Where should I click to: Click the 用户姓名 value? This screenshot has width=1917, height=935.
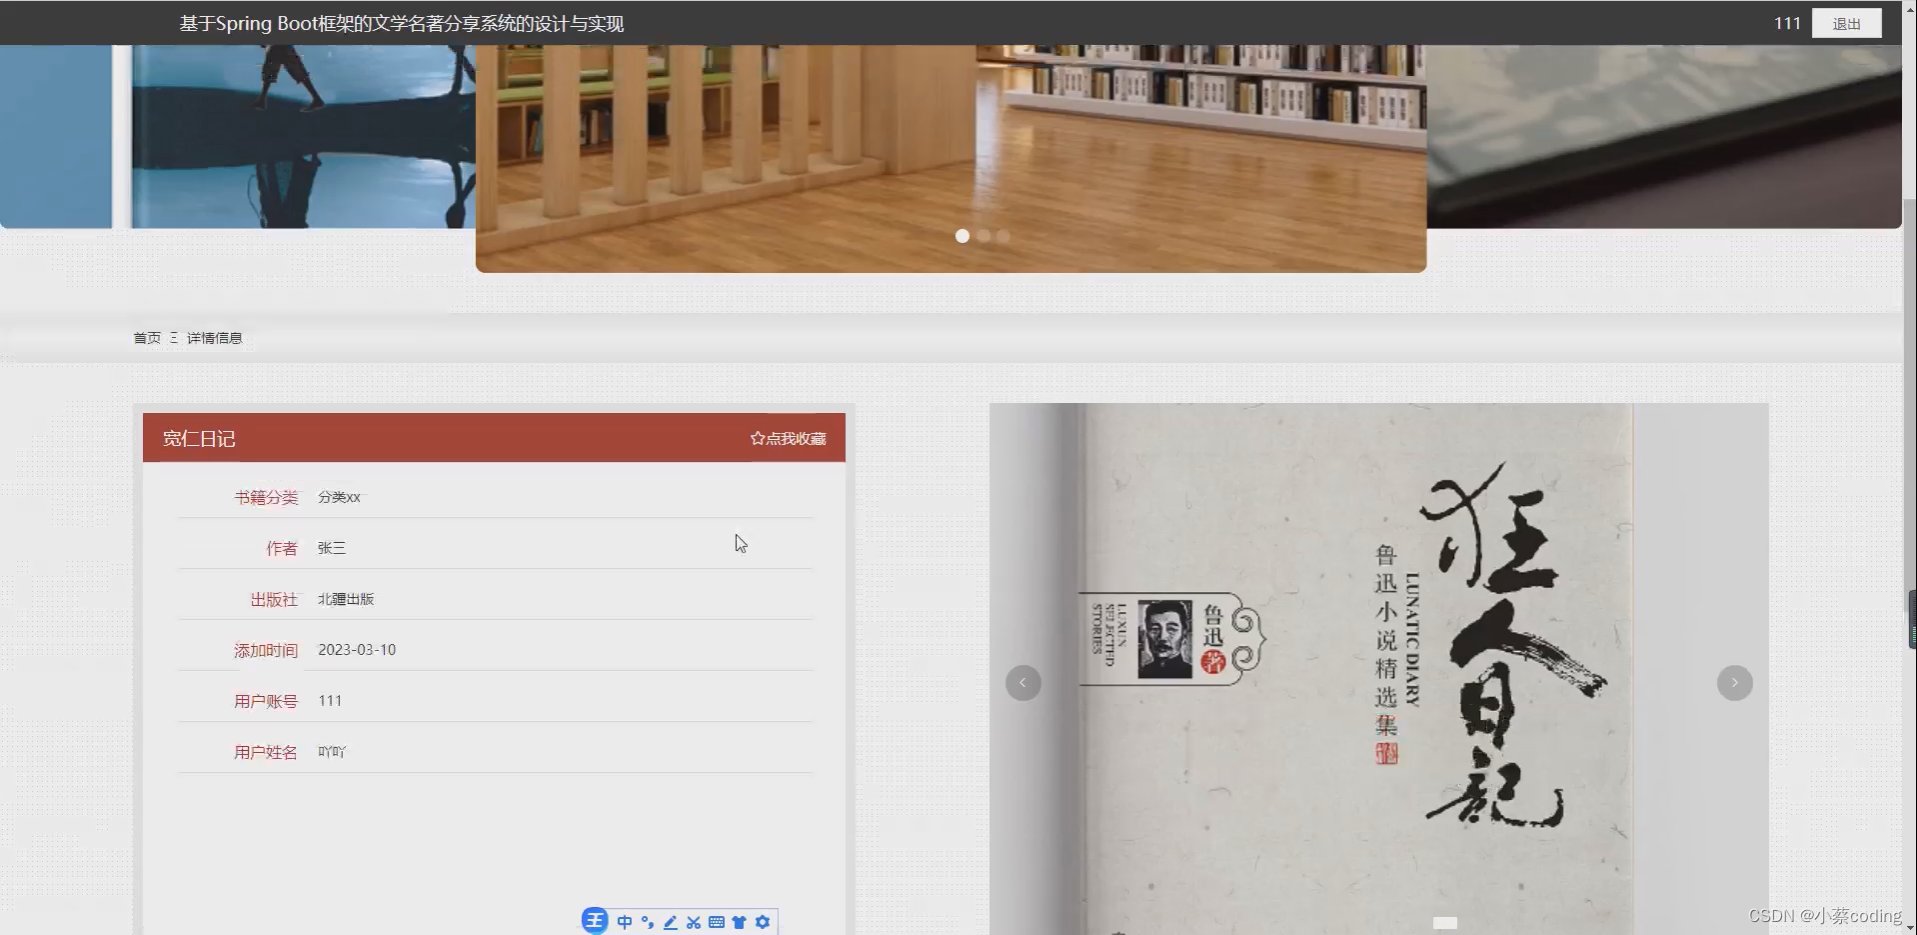[x=332, y=752]
